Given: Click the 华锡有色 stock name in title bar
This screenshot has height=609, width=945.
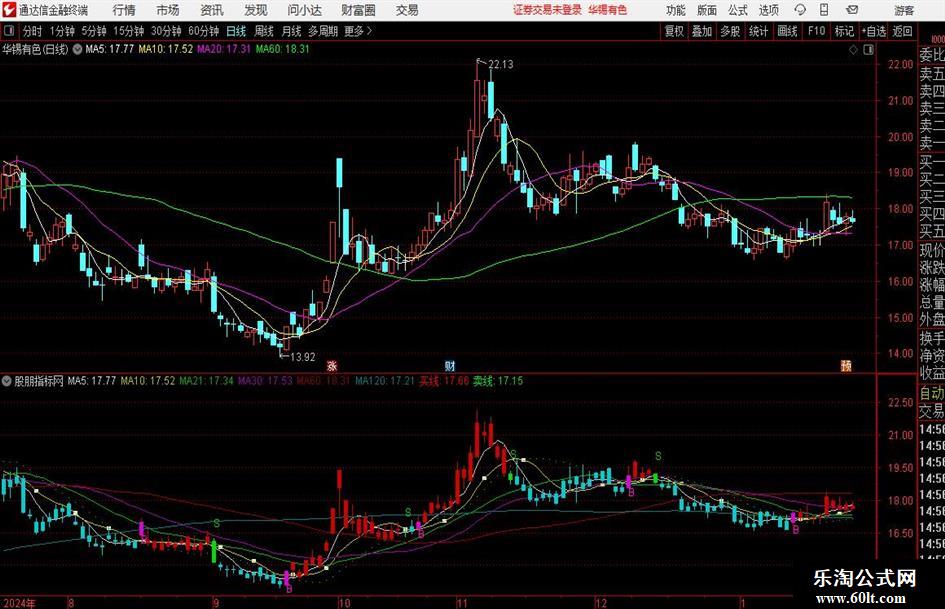Looking at the screenshot, I should coord(608,10).
